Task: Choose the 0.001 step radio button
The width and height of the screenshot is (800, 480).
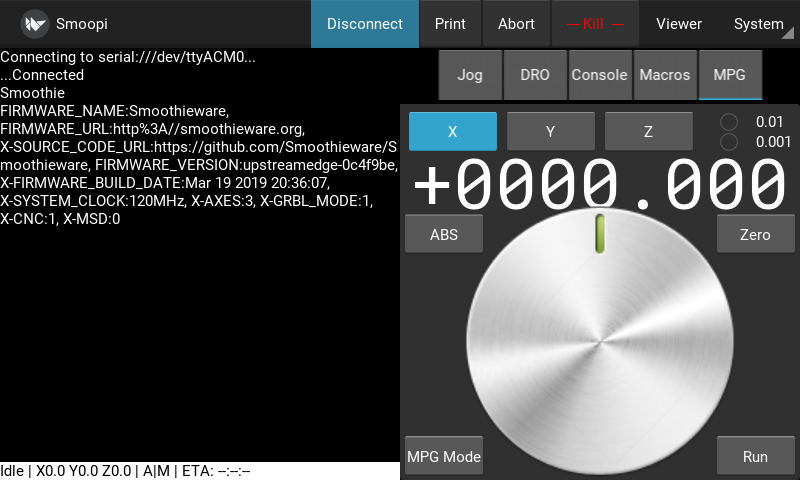Action: pos(729,142)
